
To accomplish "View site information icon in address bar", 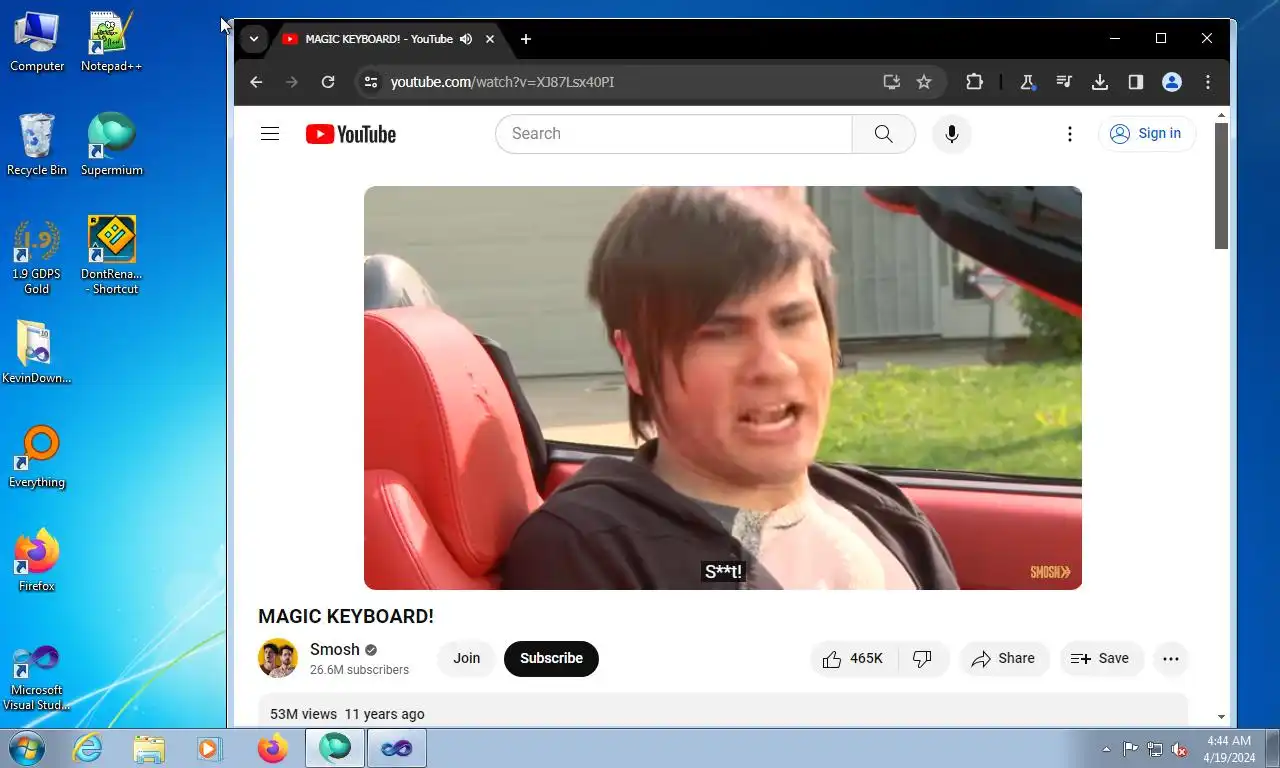I will pos(371,82).
